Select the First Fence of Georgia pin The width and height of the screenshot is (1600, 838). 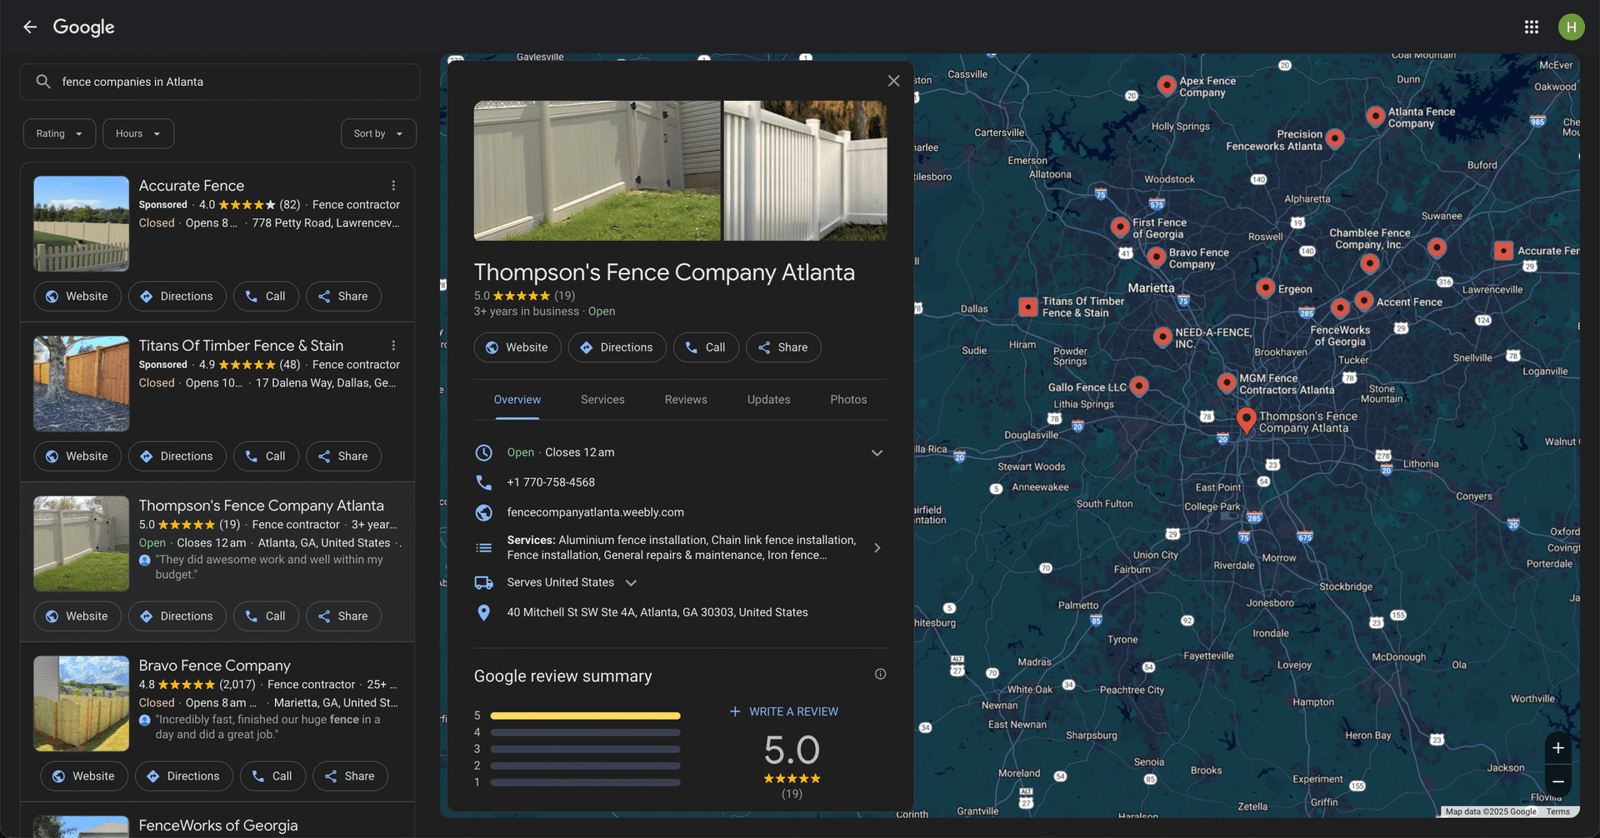[x=1120, y=227]
